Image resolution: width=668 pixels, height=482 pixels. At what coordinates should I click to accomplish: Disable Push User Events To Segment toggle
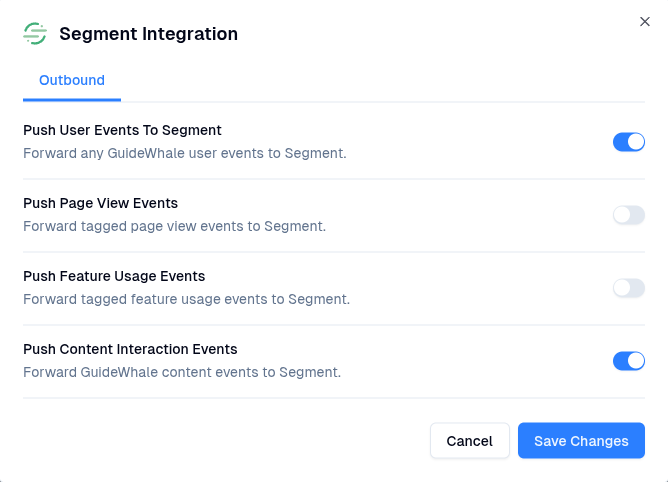coord(629,142)
